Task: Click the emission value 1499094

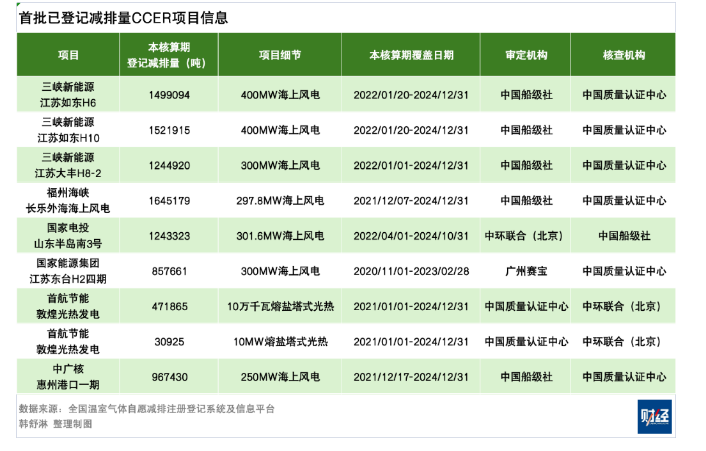Action: (169, 95)
